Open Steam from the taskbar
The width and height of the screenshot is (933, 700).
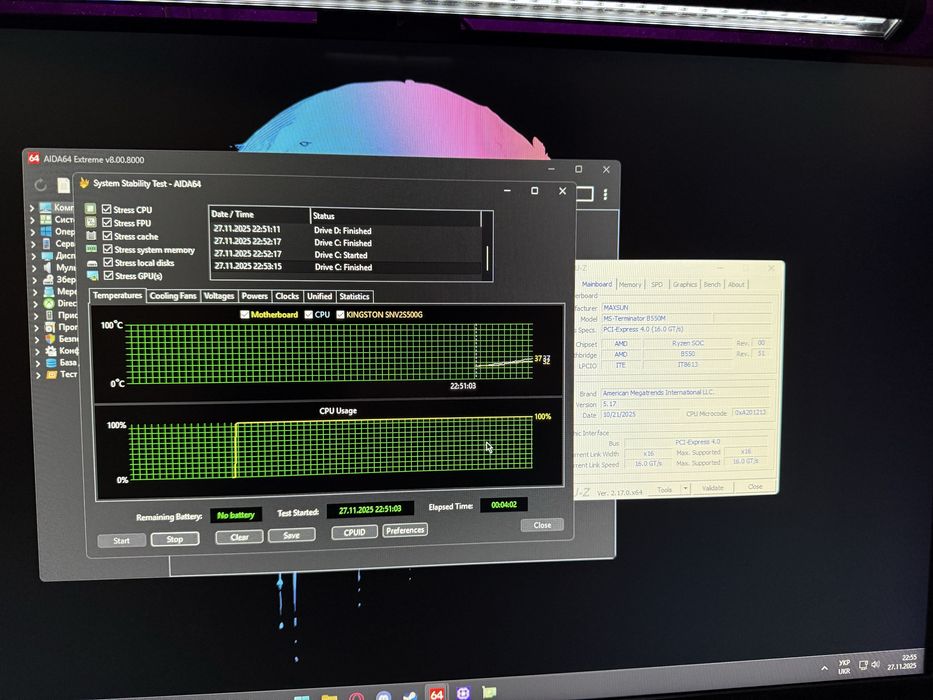410,695
